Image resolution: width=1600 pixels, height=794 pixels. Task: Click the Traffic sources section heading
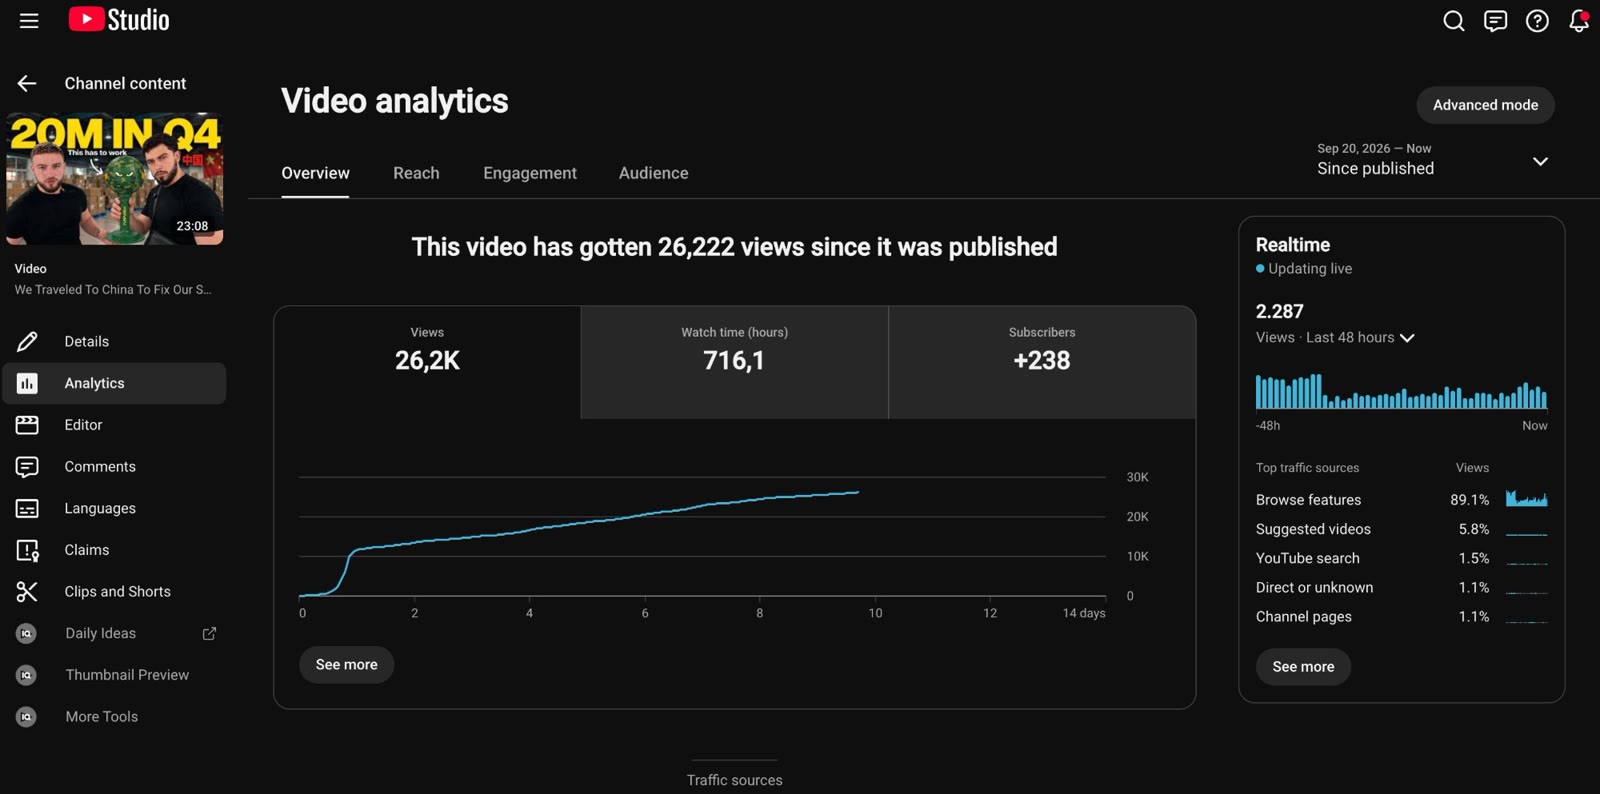(x=735, y=780)
